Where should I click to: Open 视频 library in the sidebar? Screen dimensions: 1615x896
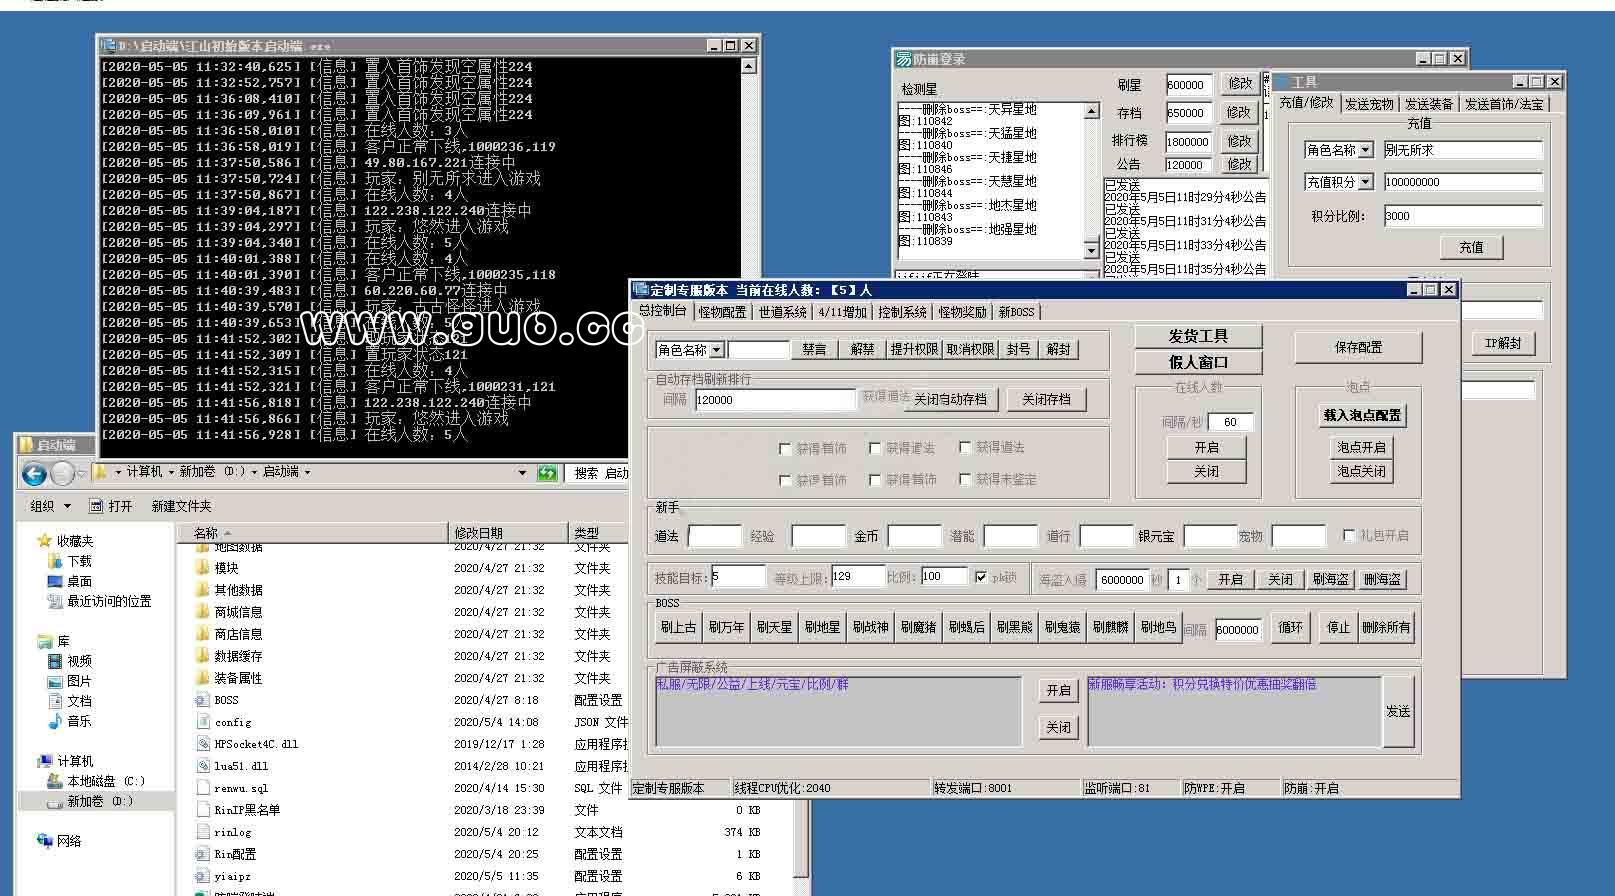point(69,661)
